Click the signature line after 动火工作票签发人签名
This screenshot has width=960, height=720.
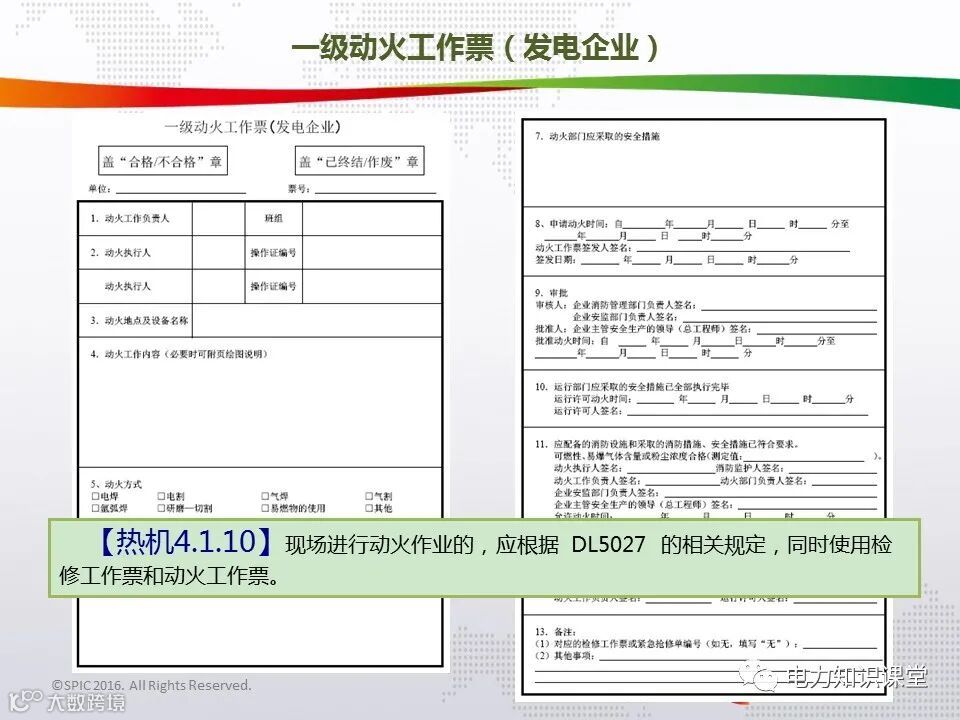(x=743, y=249)
